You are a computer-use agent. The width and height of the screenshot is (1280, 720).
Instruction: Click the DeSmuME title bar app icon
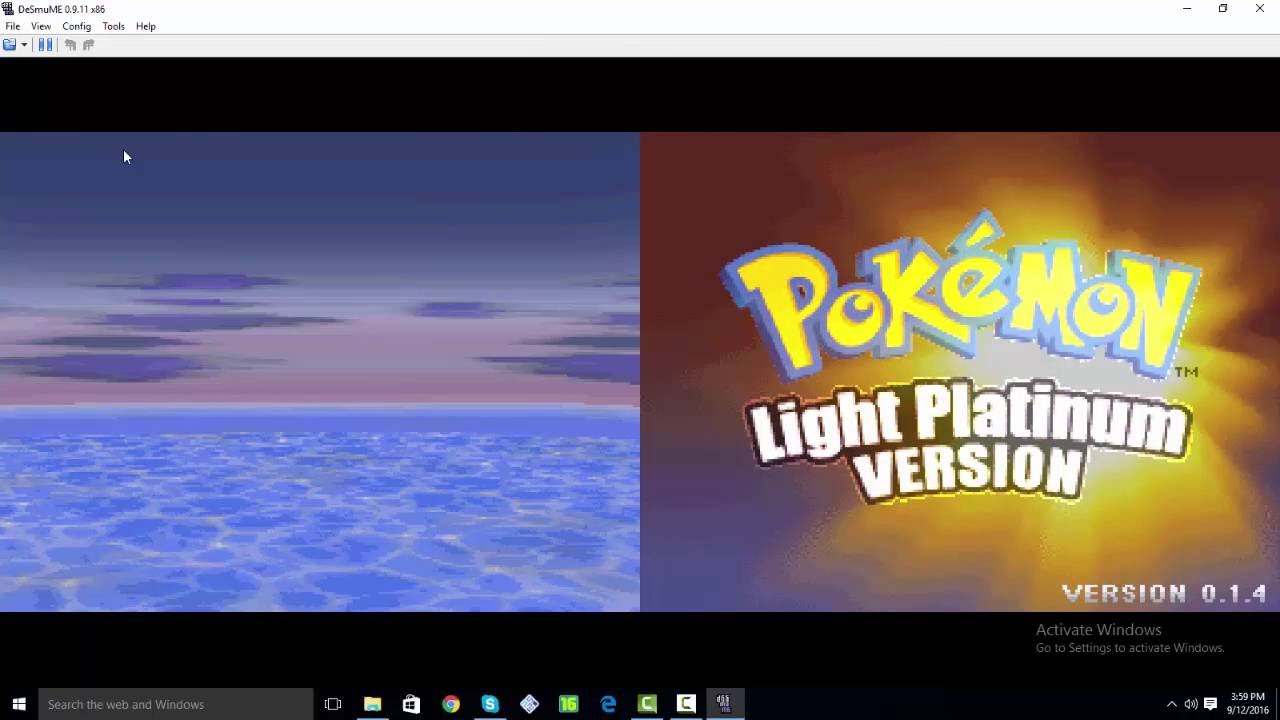9,9
